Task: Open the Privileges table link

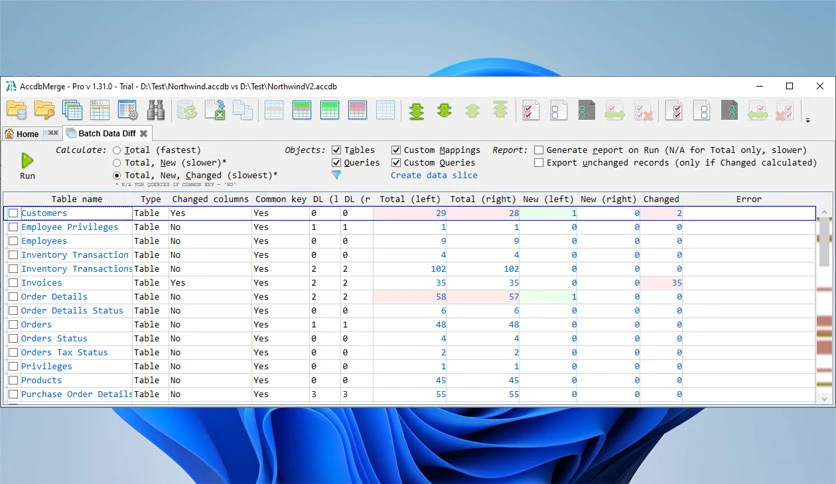Action: point(46,366)
